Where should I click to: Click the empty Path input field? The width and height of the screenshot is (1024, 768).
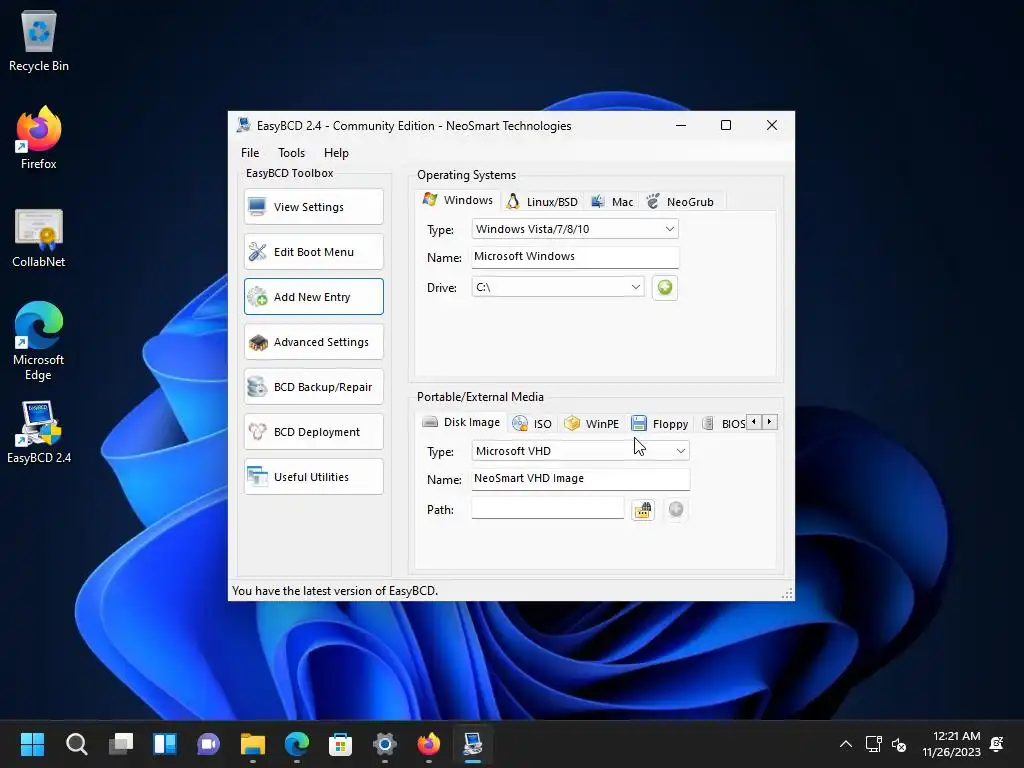(x=547, y=508)
